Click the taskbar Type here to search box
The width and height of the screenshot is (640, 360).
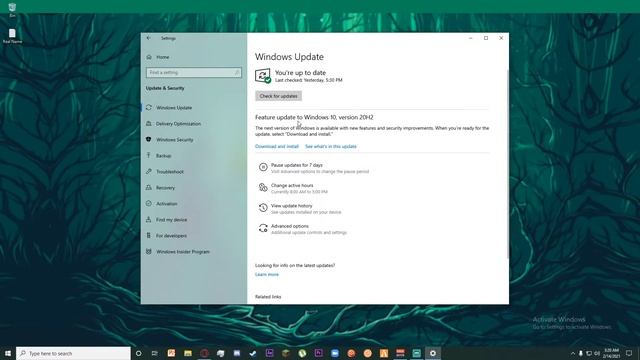[x=73, y=353]
